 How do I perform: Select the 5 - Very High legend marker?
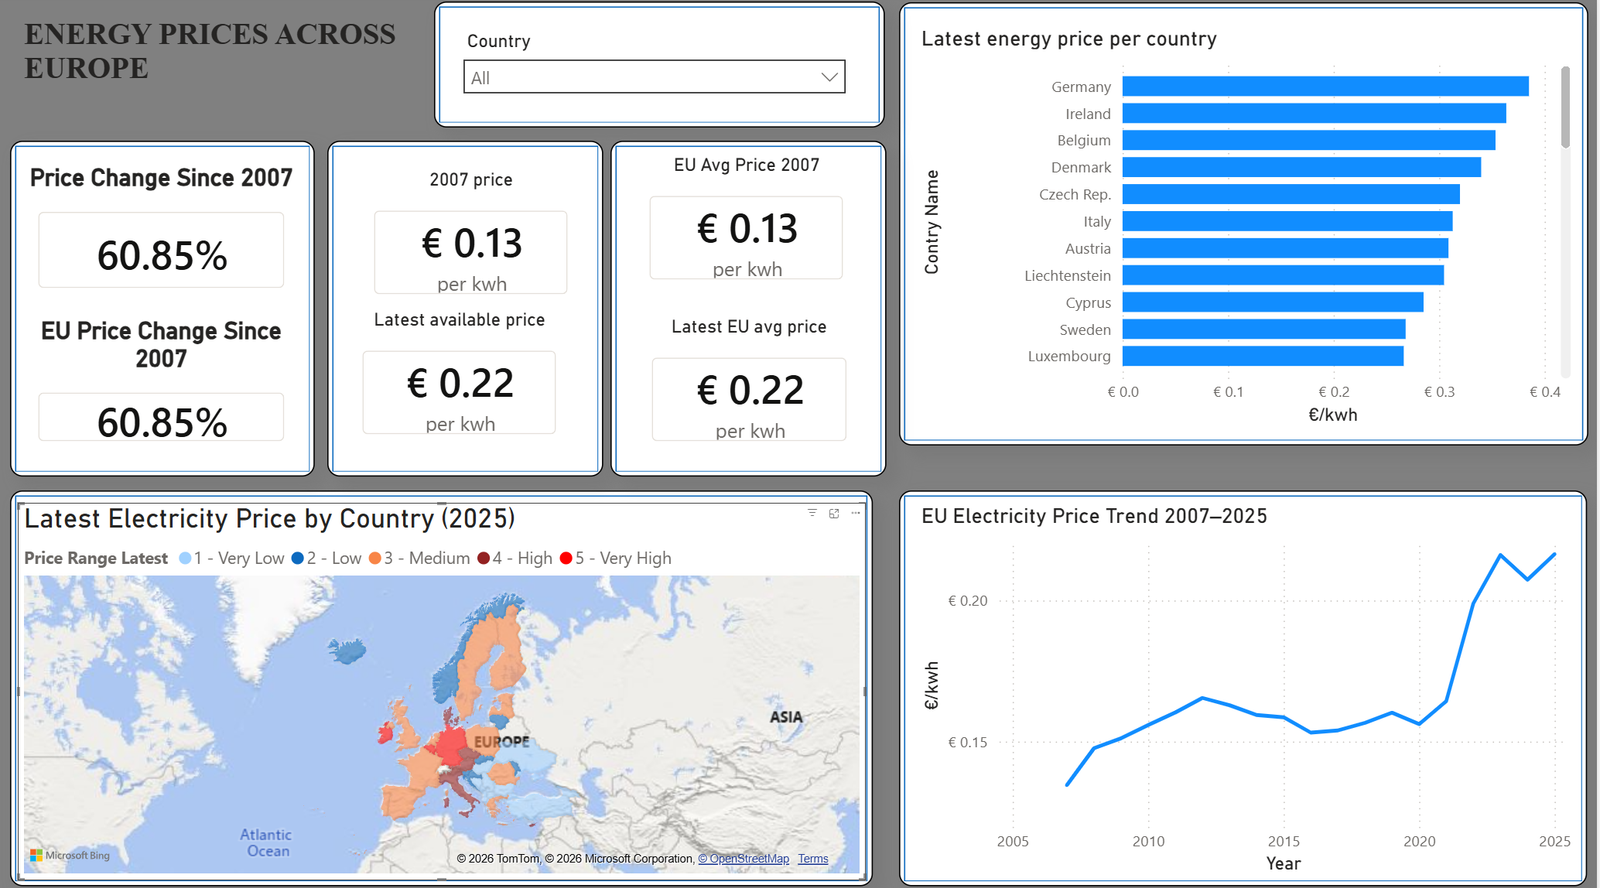click(x=566, y=558)
